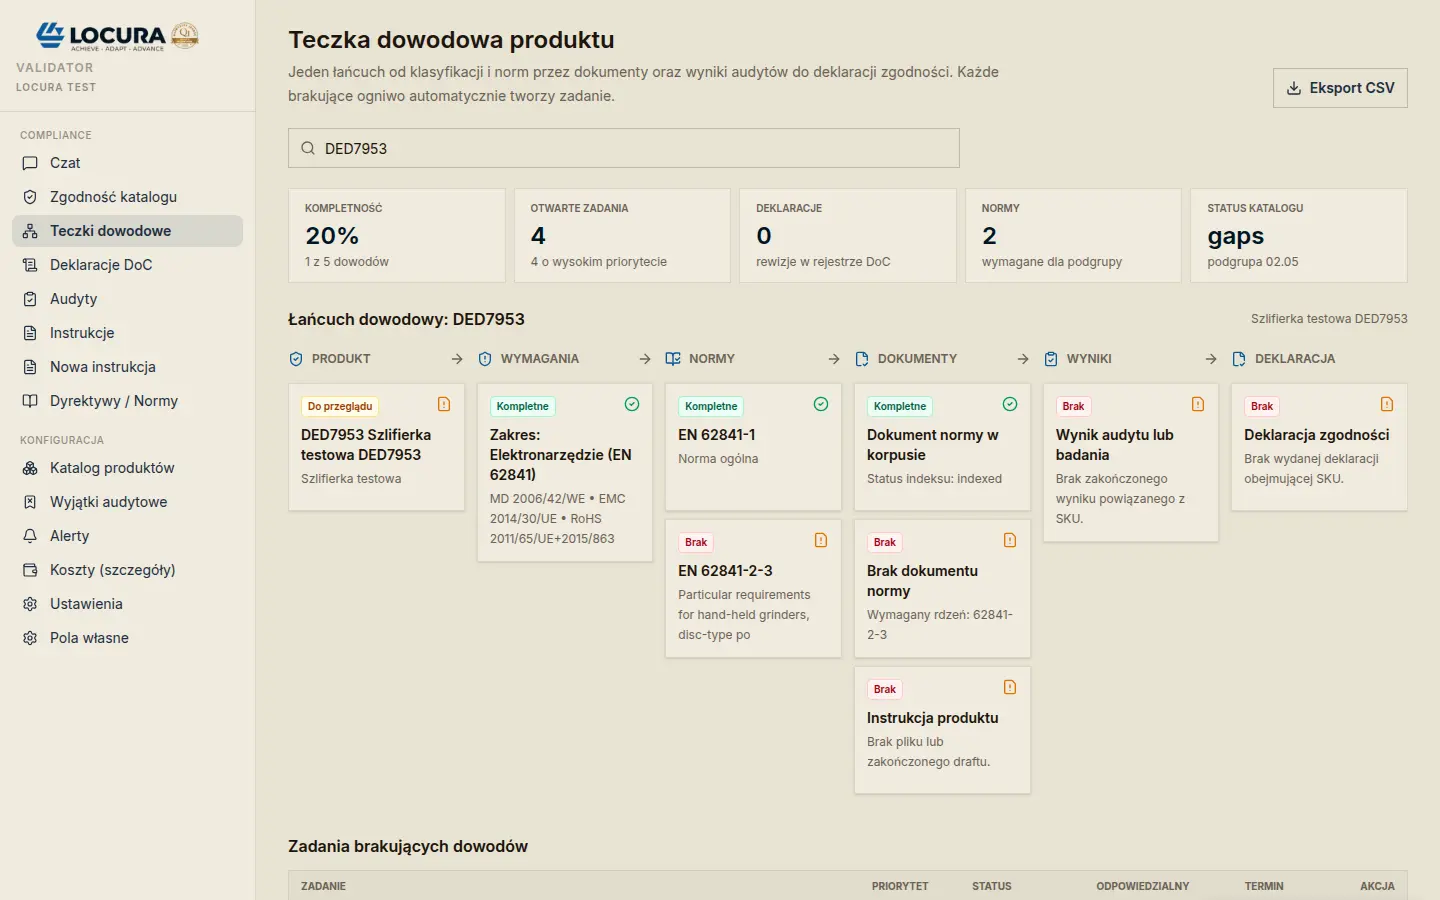Click the Audyty clipboard icon

pyautogui.click(x=30, y=299)
